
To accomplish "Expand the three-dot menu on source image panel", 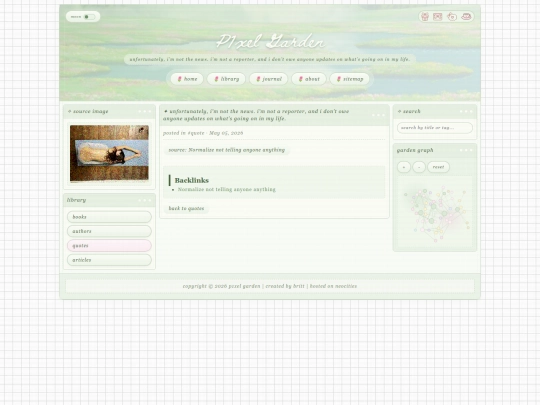I will point(145,111).
